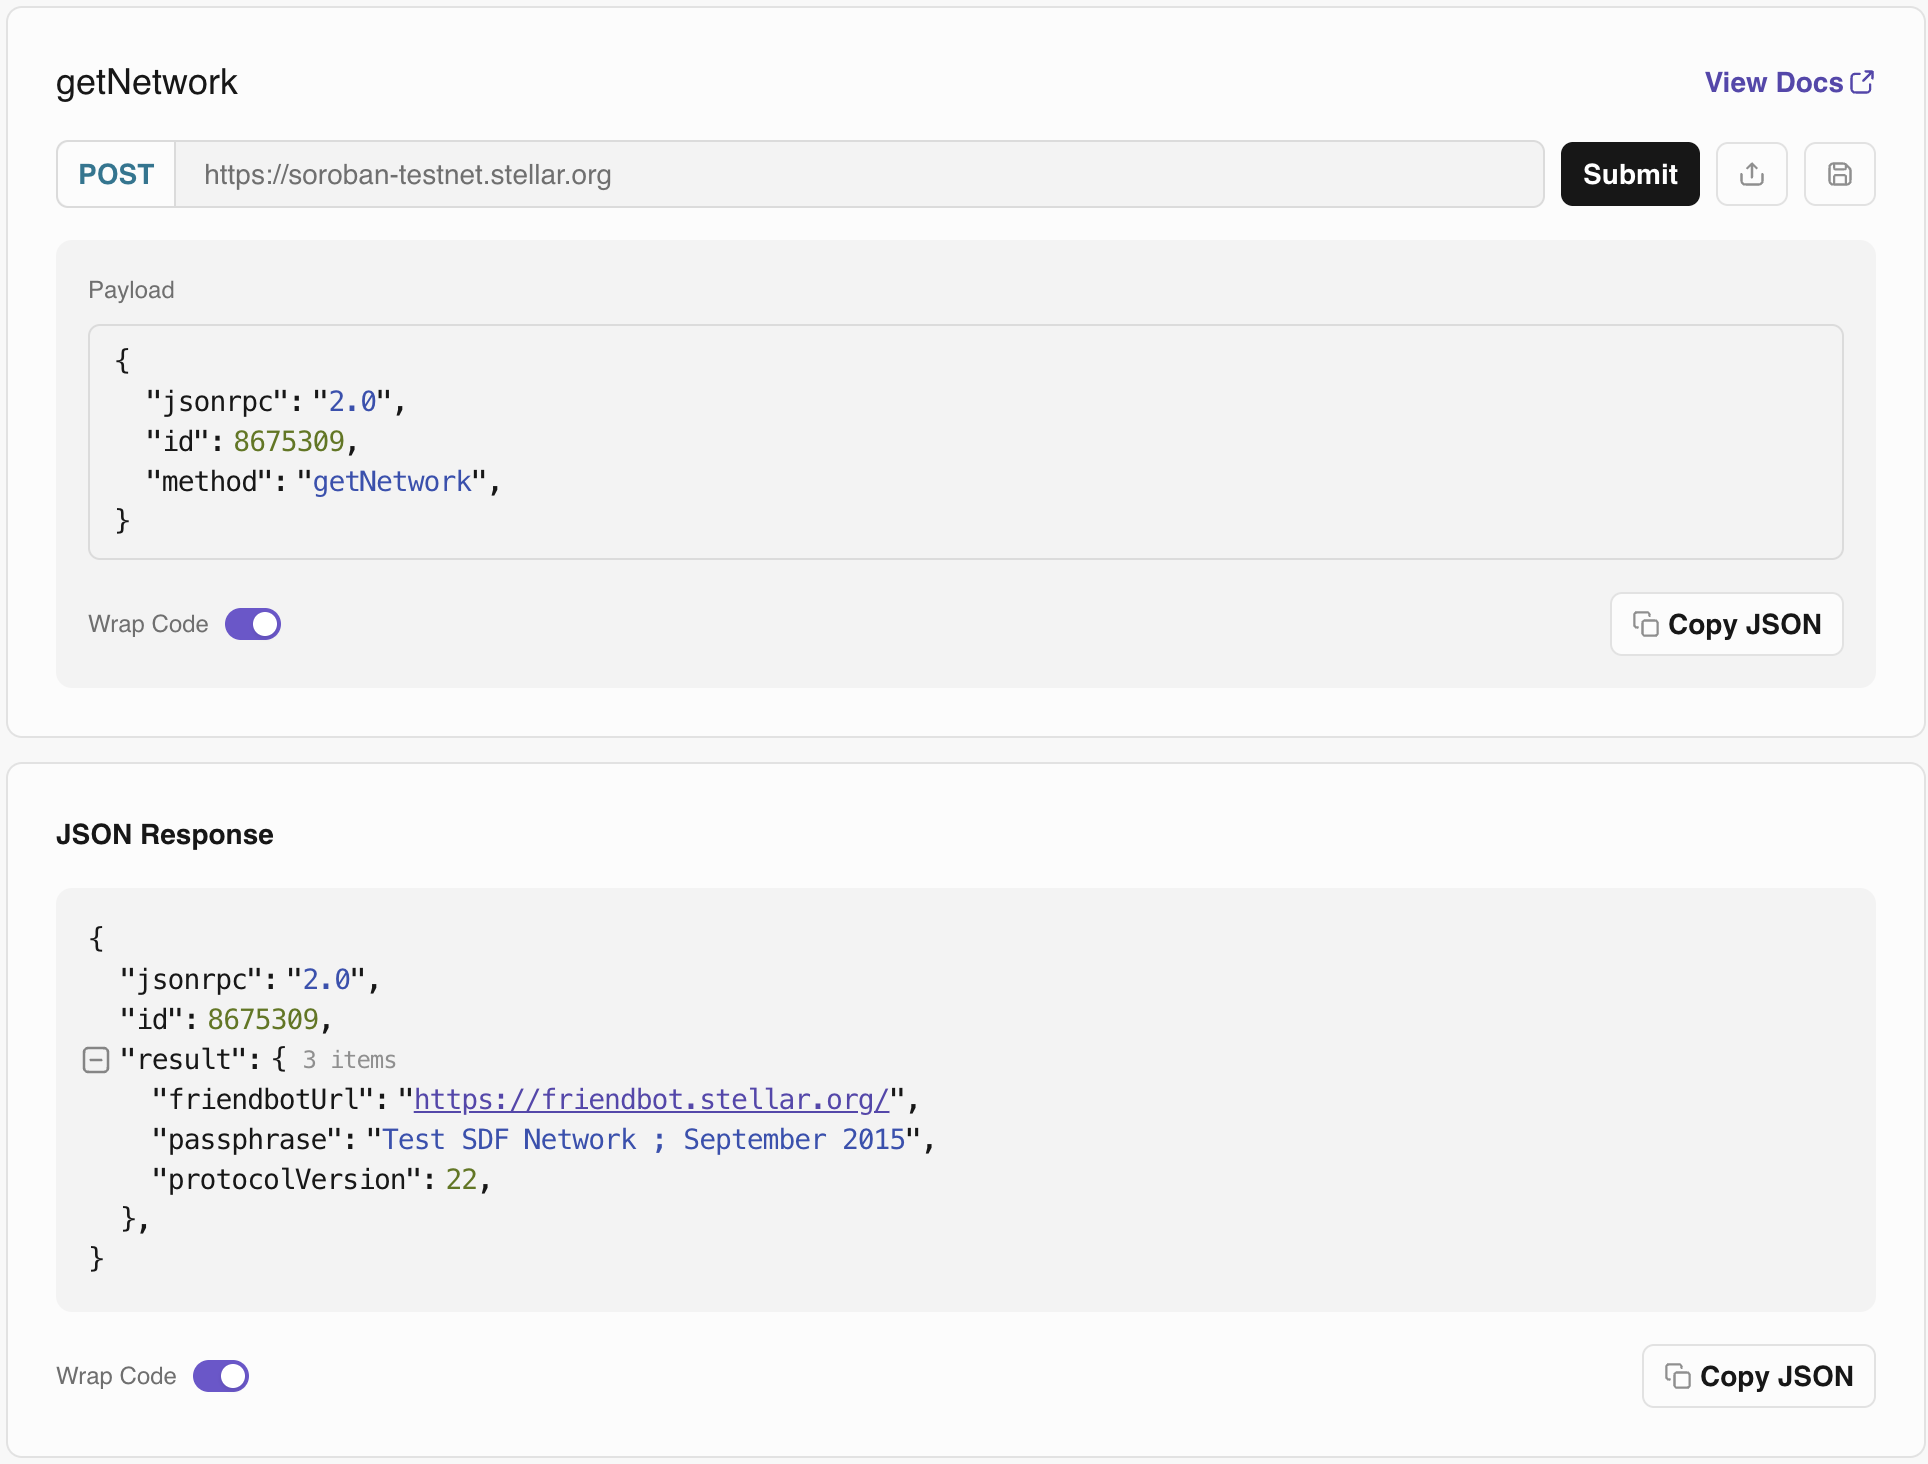Collapse the "result" object with the minus box
Screen dimensions: 1928x1464
(96, 1060)
